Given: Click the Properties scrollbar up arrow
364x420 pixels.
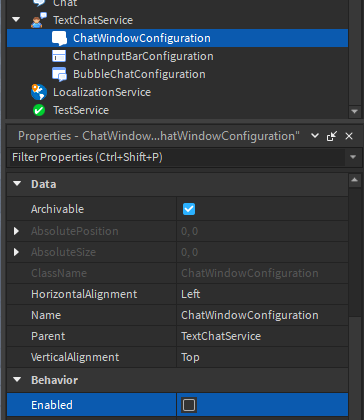Looking at the screenshot, I should tap(354, 180).
